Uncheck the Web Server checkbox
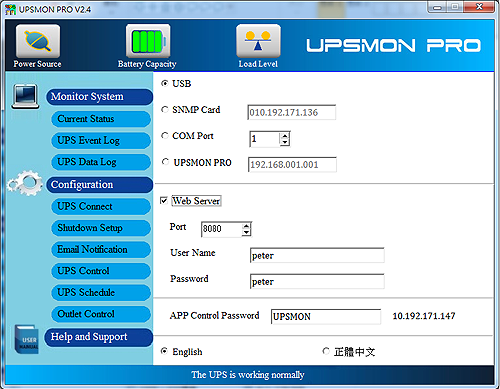 pyautogui.click(x=164, y=200)
